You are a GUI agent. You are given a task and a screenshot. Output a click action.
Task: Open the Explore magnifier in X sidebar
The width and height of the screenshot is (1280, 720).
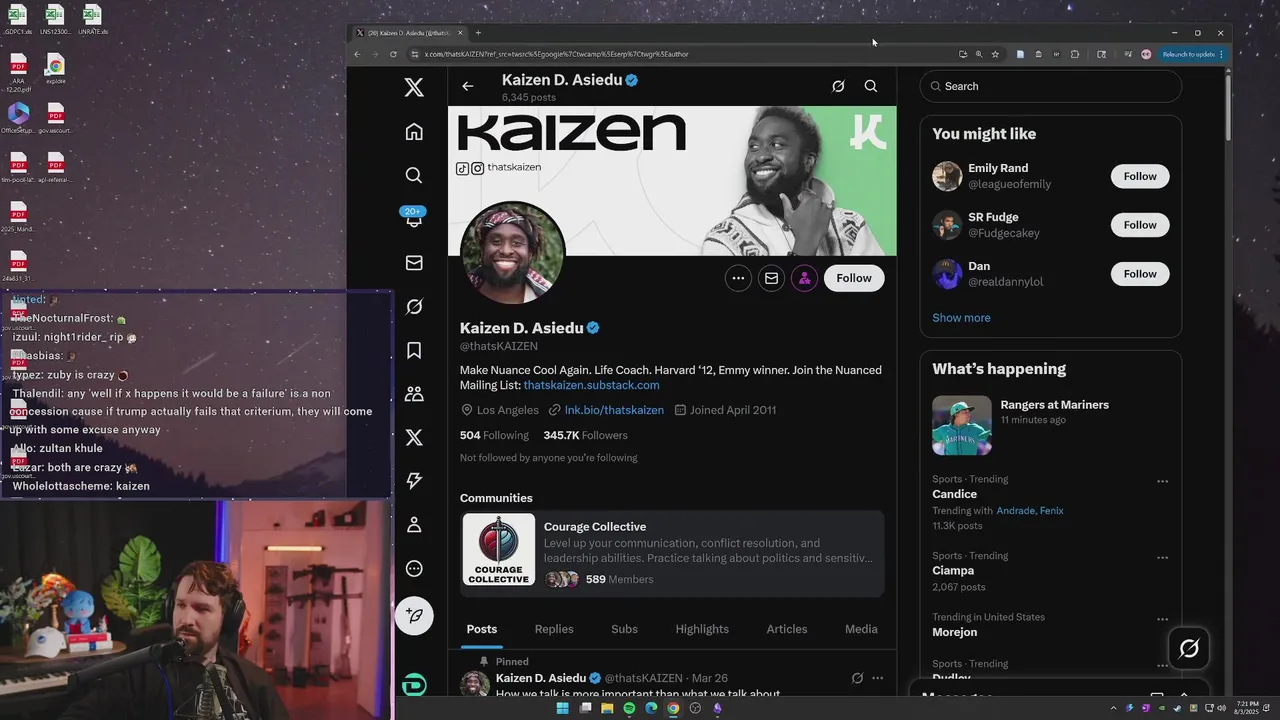pyautogui.click(x=414, y=175)
